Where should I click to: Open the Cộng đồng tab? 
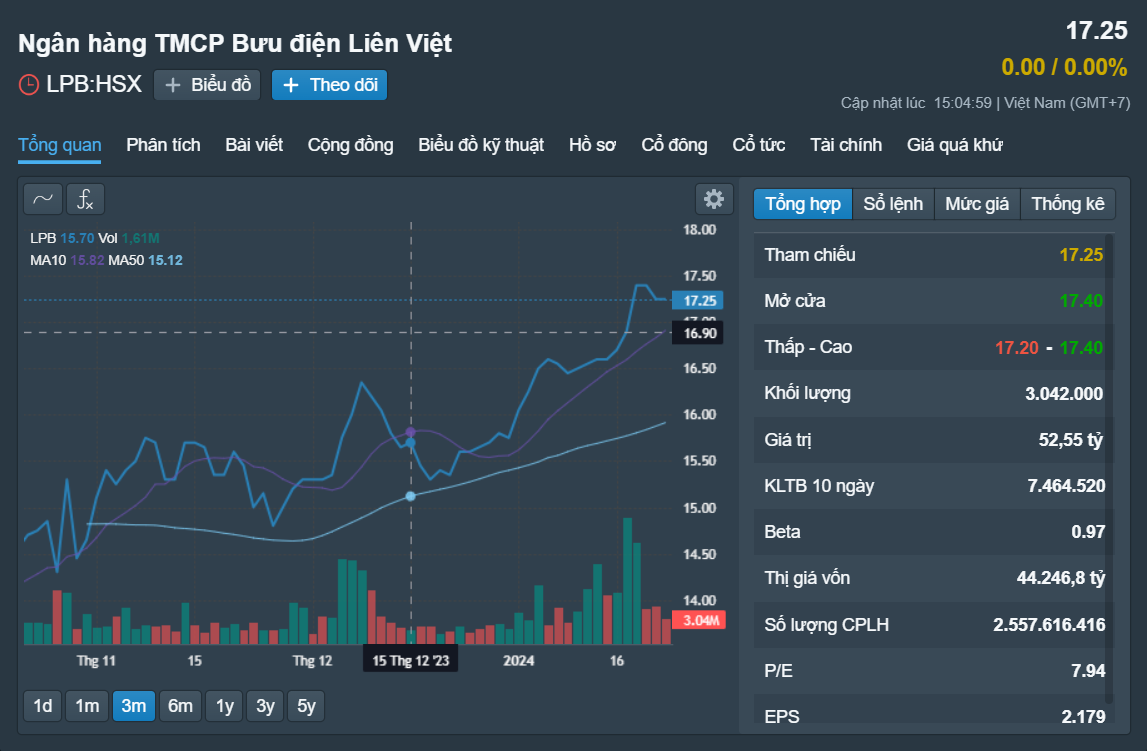coord(350,145)
